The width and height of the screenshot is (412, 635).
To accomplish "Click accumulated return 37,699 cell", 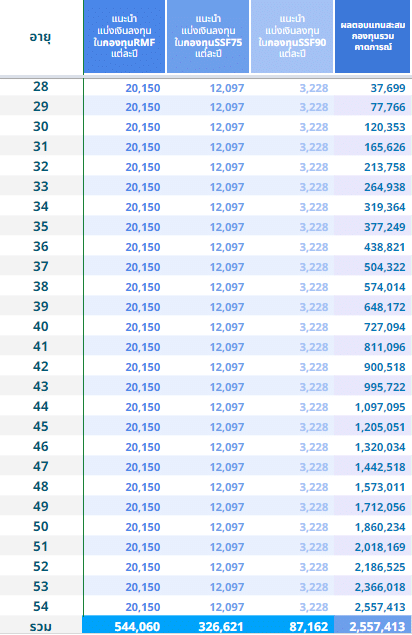I will click(388, 88).
